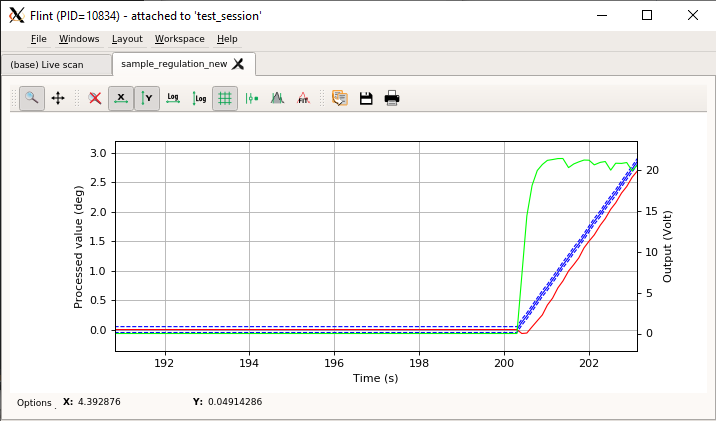Click the X coordinate value 4.392876
Image resolution: width=717 pixels, height=422 pixels.
[99, 402]
